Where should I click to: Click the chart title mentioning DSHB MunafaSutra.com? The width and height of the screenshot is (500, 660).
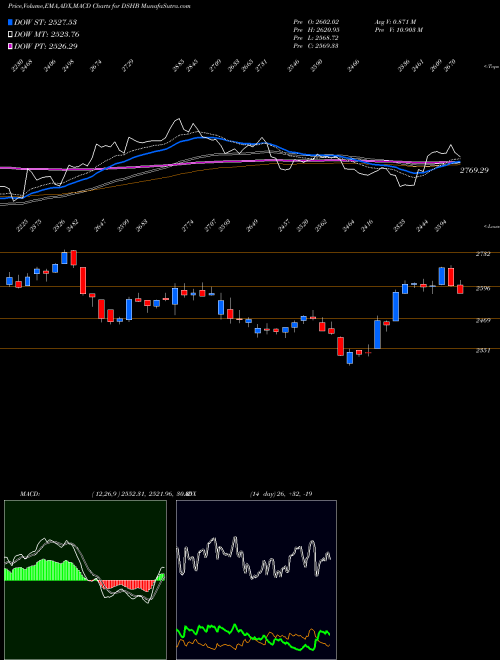[x=99, y=6]
